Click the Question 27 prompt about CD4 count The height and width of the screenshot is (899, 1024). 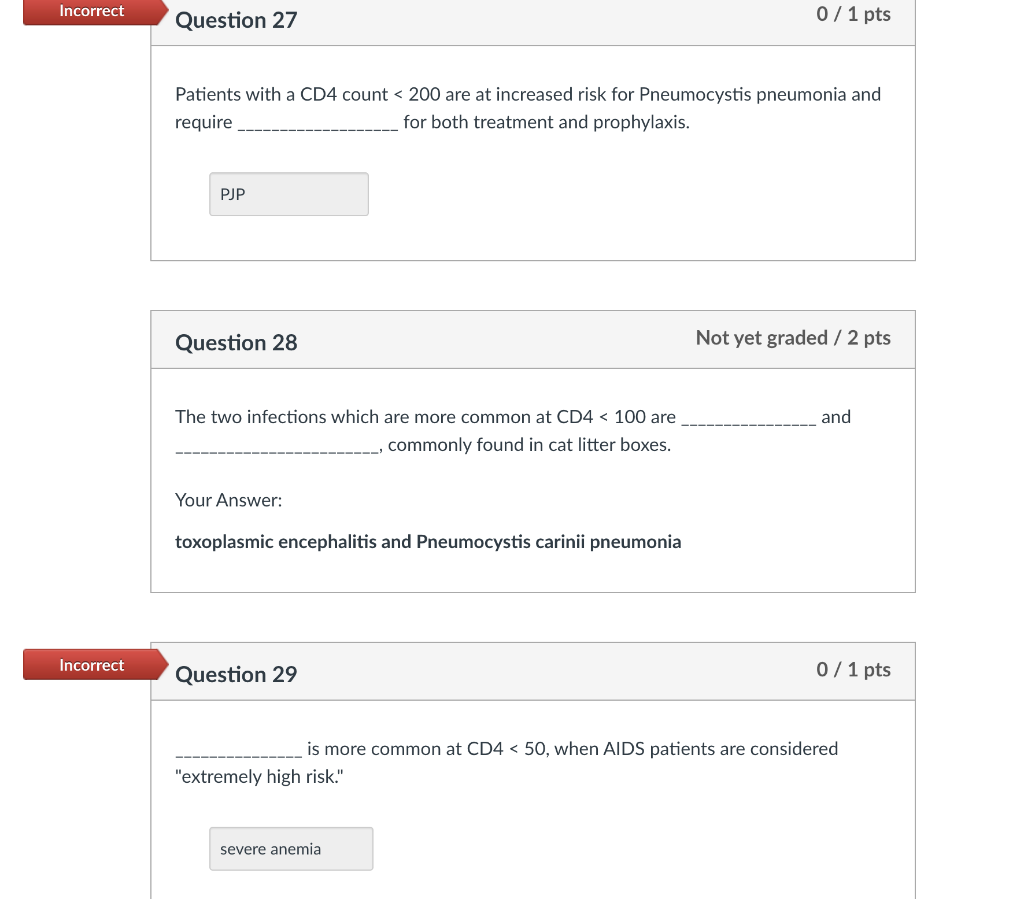coord(527,94)
